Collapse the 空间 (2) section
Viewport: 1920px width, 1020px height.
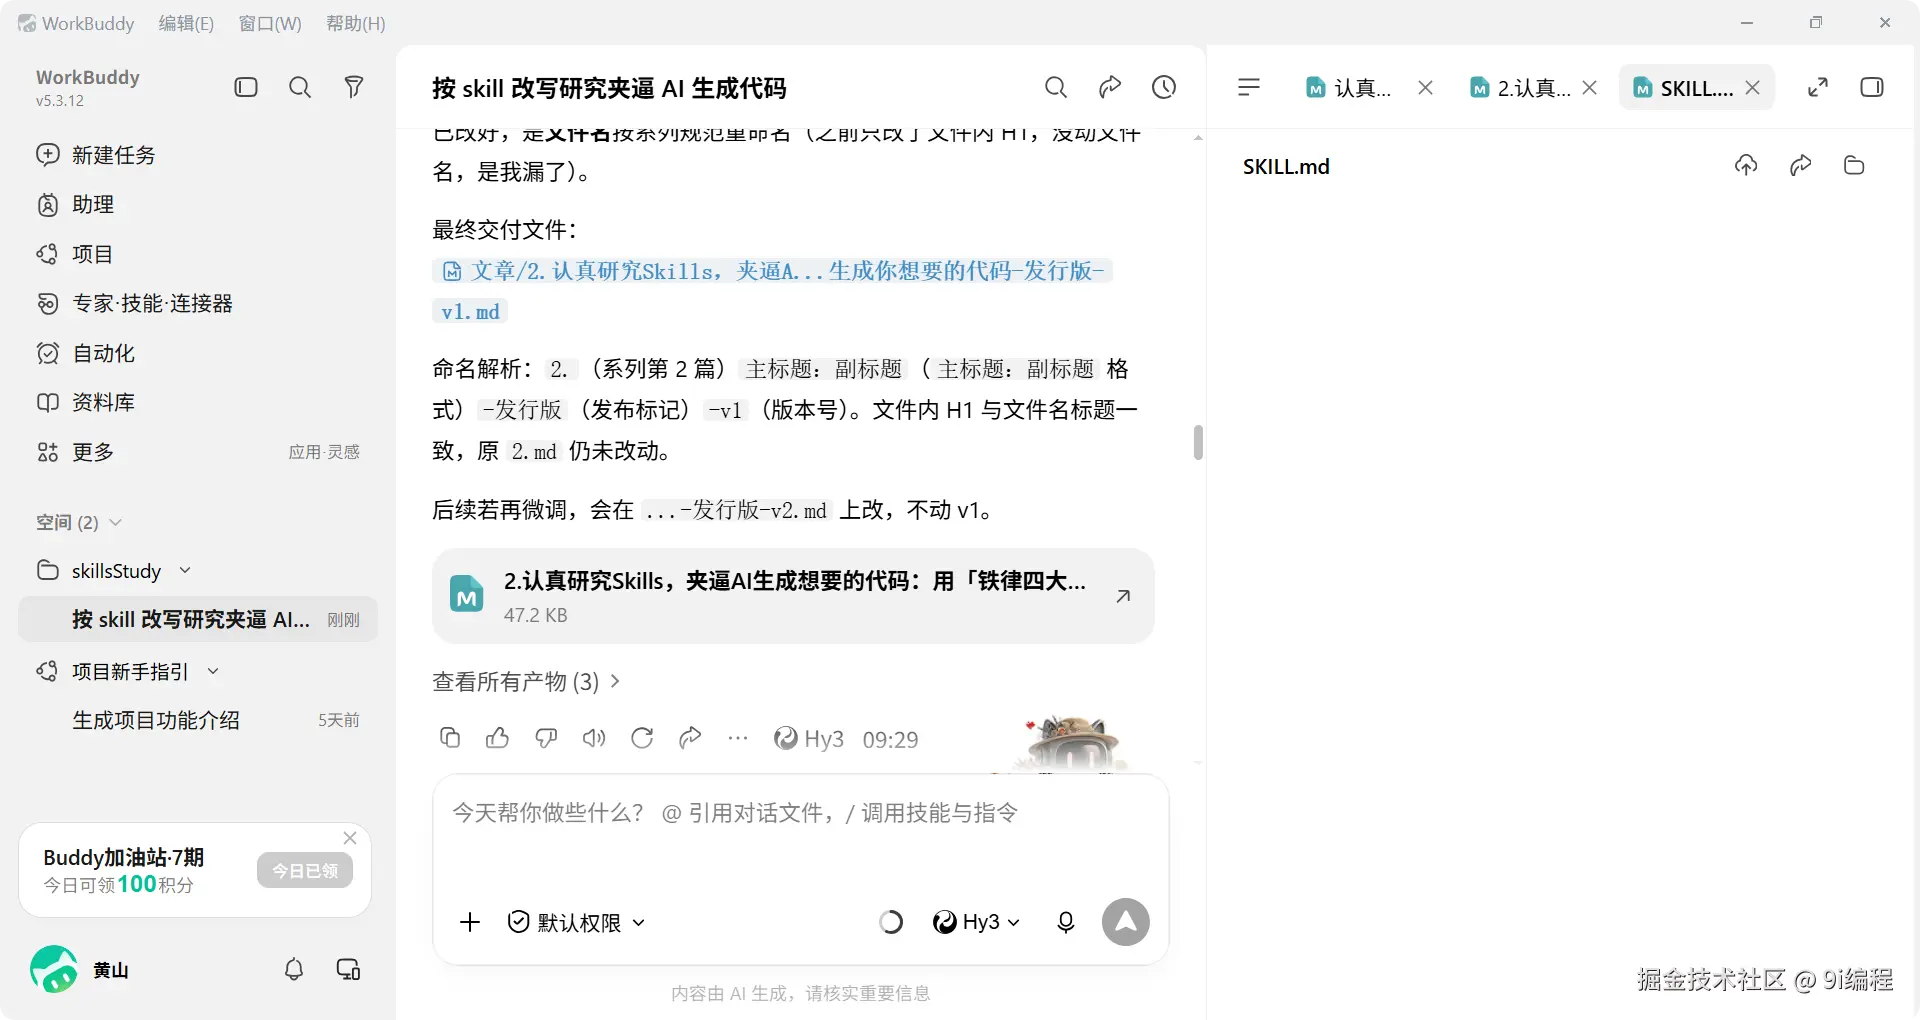(x=116, y=523)
